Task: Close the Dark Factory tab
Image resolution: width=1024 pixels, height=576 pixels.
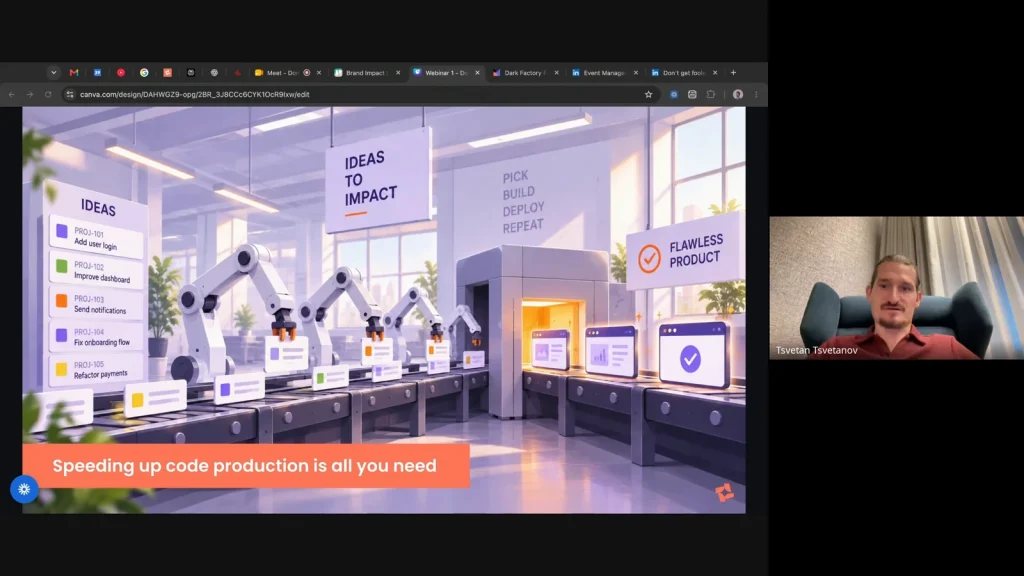Action: [556, 72]
